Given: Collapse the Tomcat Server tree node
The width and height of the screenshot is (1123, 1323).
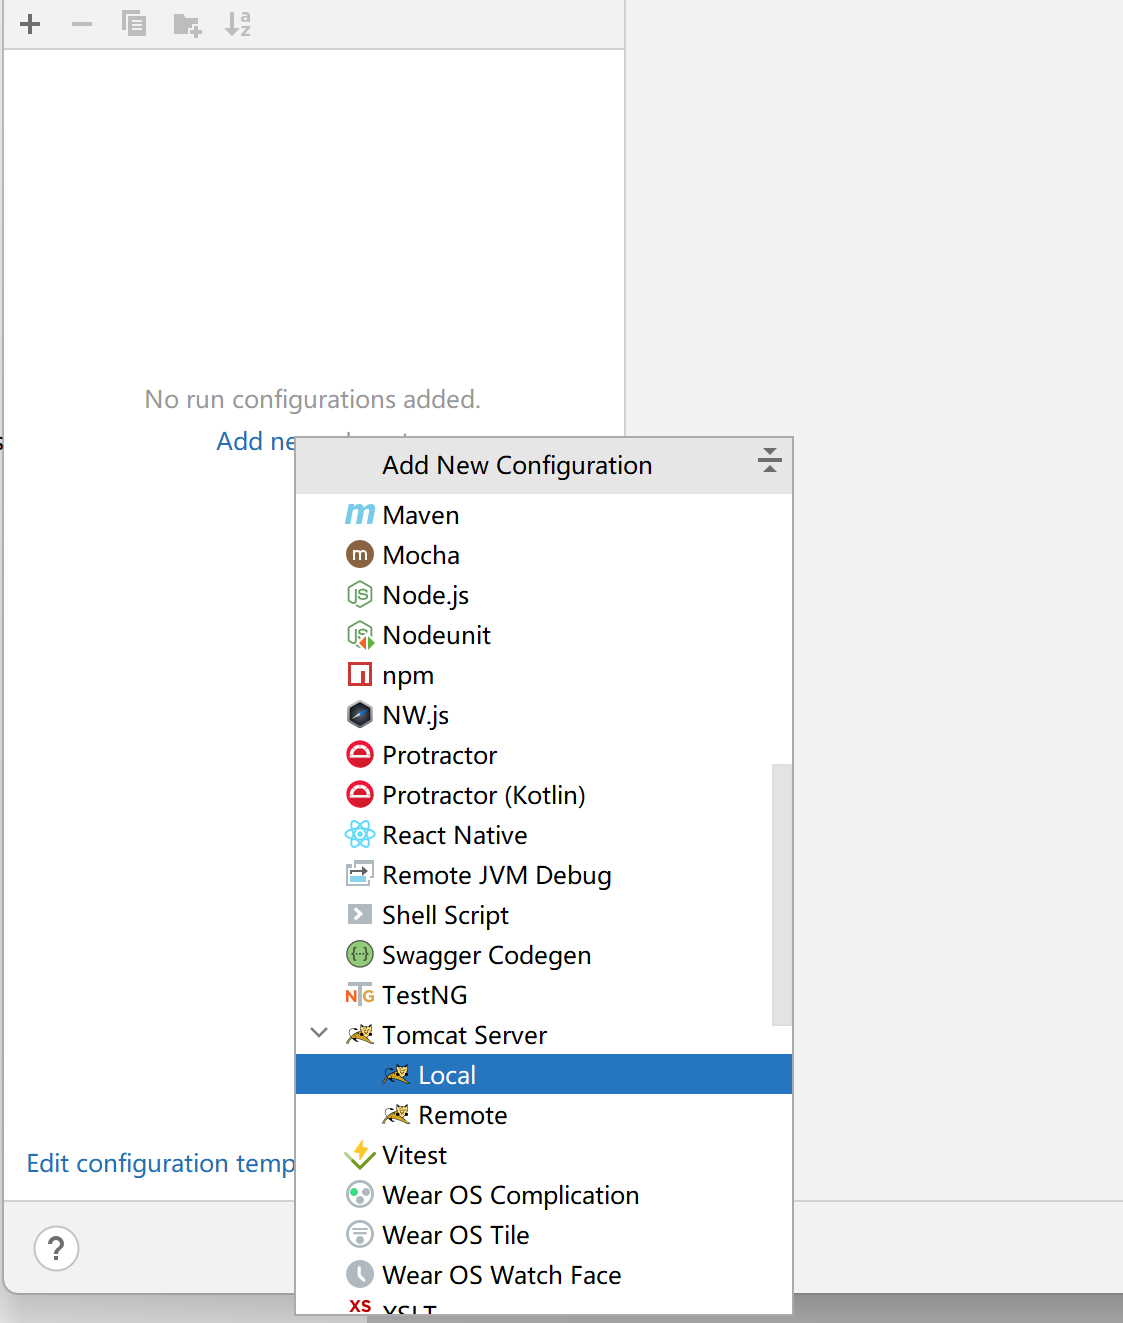Looking at the screenshot, I should click(319, 1033).
